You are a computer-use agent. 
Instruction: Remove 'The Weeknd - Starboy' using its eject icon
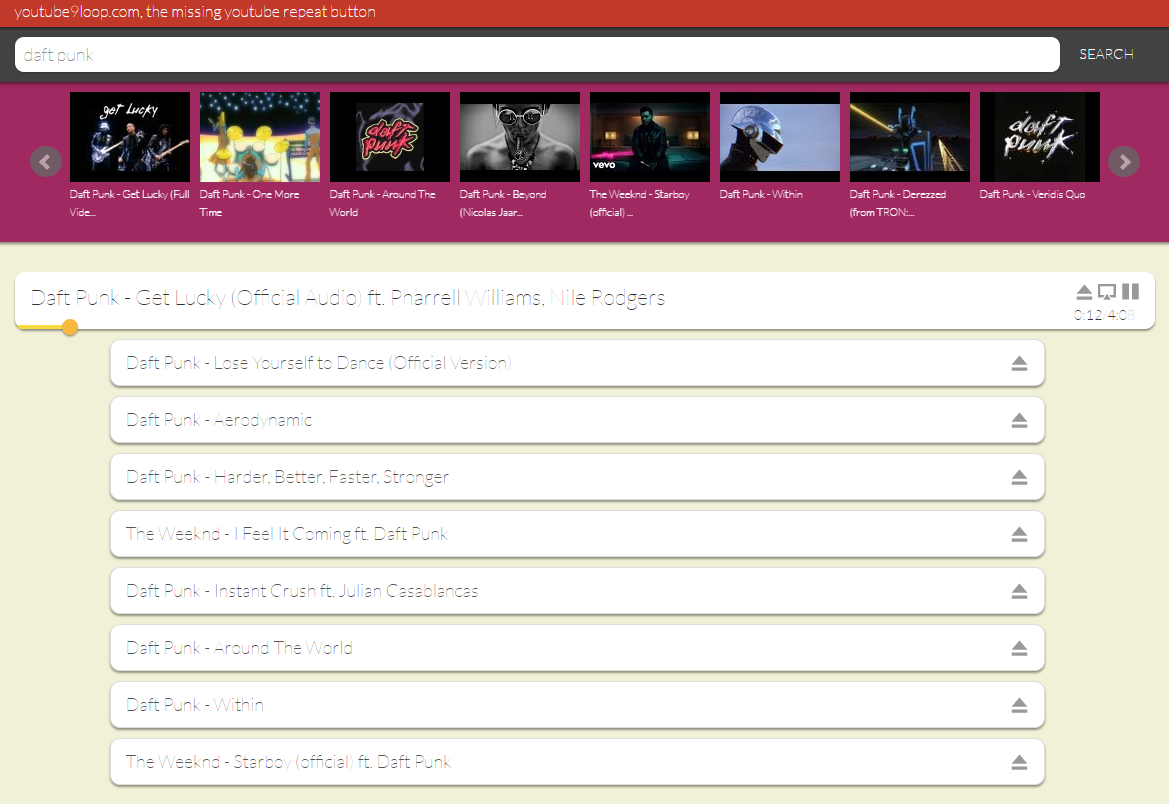1020,762
